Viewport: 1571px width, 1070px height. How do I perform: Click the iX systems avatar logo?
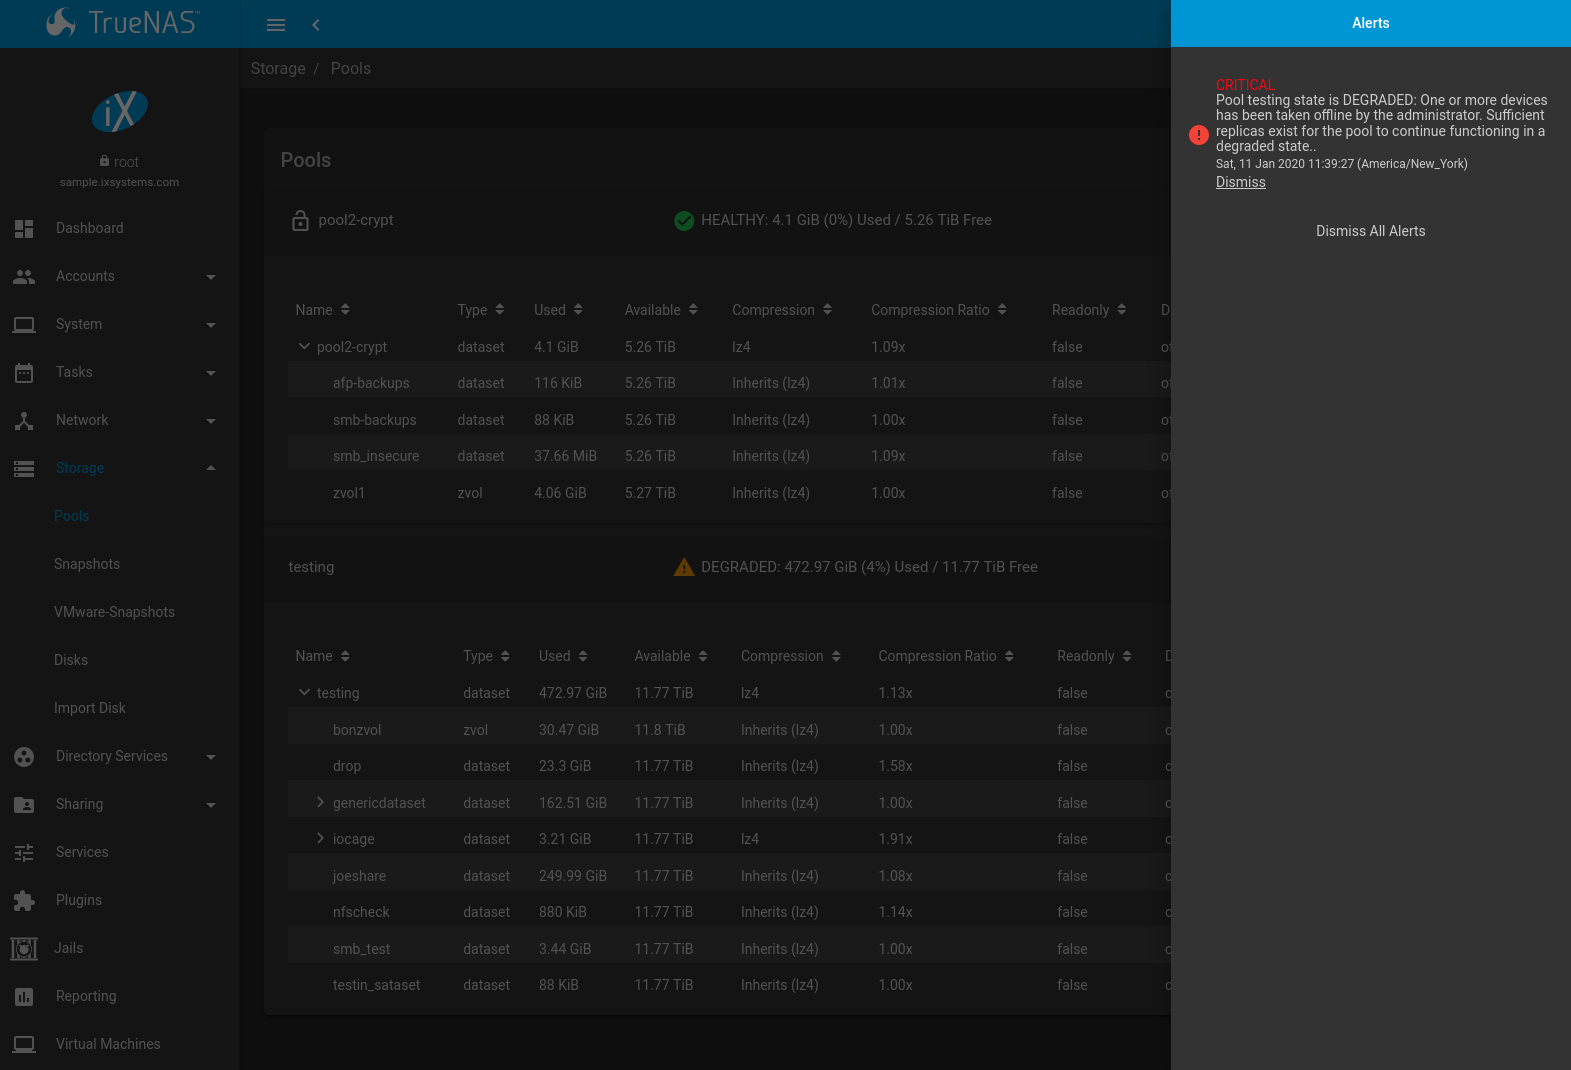[x=120, y=111]
